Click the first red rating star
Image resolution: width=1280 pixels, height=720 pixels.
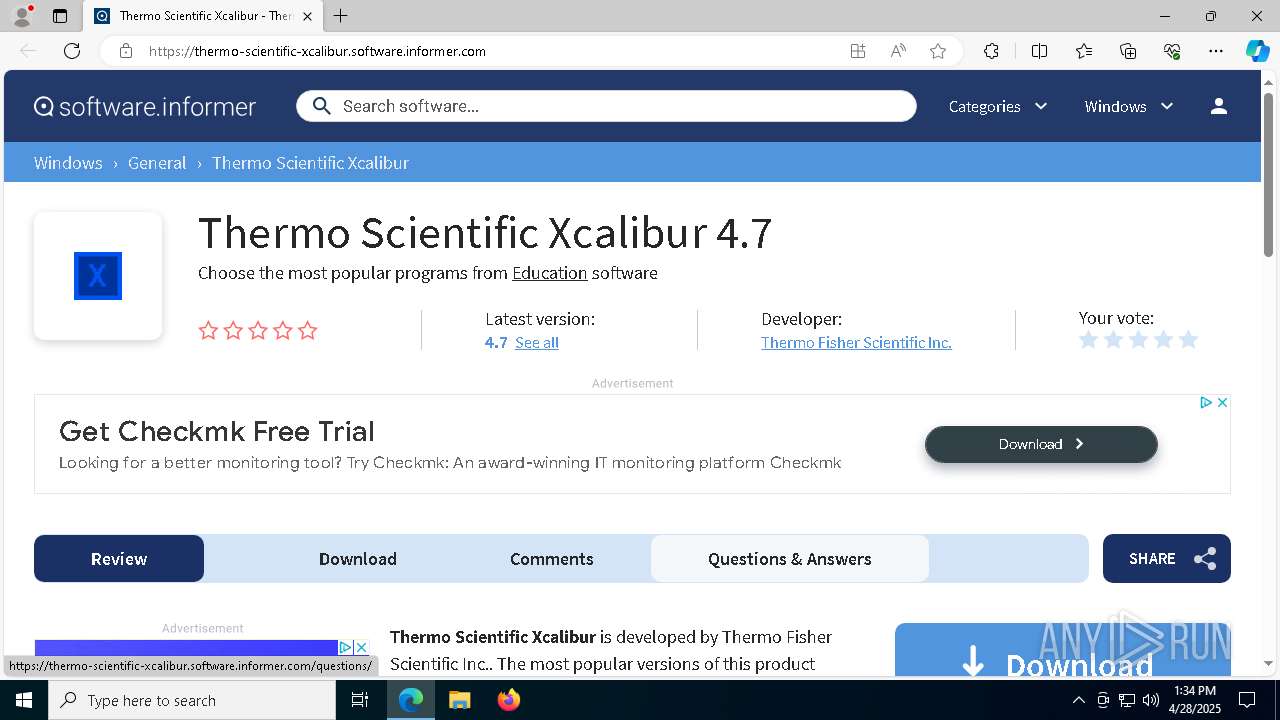[208, 330]
